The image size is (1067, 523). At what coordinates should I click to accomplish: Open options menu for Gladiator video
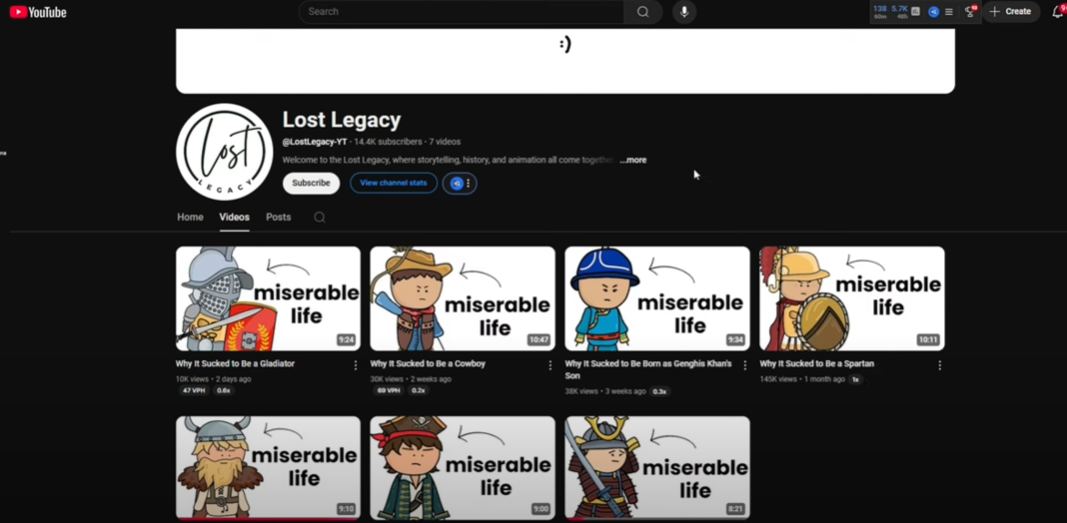(355, 365)
